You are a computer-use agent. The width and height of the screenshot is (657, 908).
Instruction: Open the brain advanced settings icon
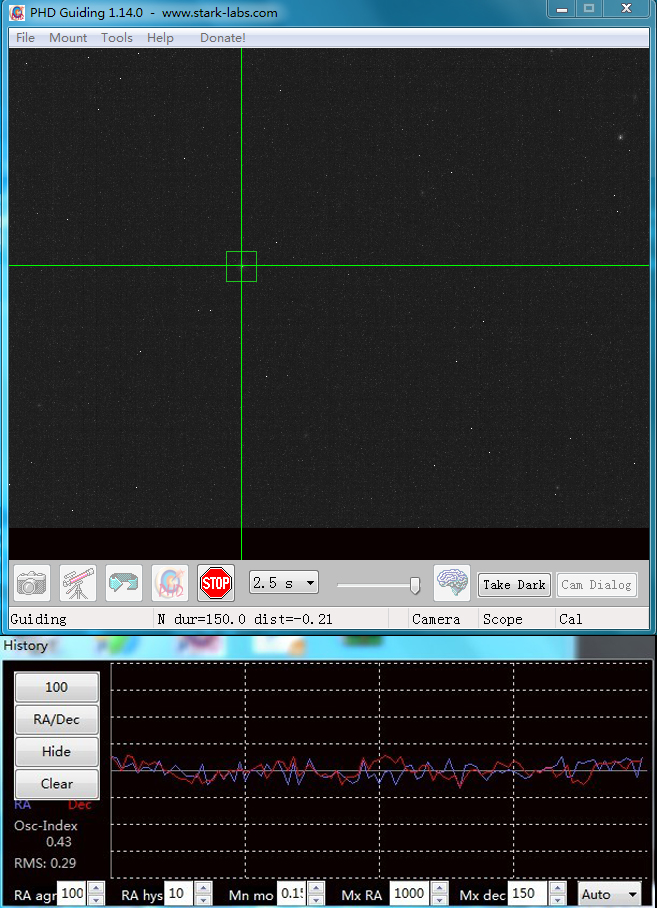(x=452, y=583)
